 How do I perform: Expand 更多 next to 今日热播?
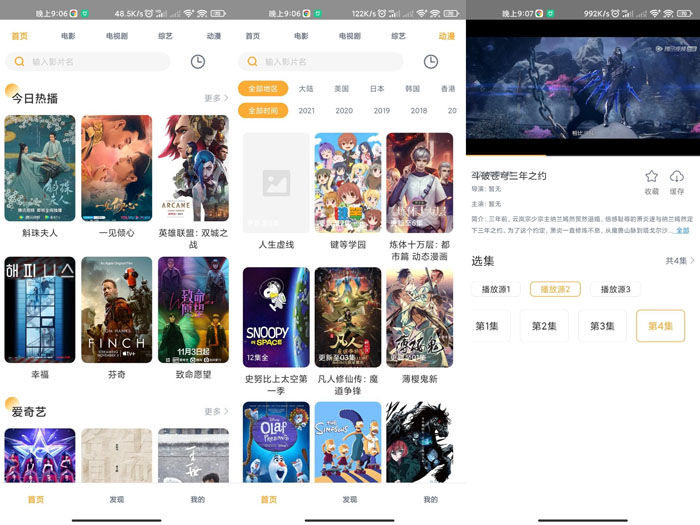[x=216, y=98]
